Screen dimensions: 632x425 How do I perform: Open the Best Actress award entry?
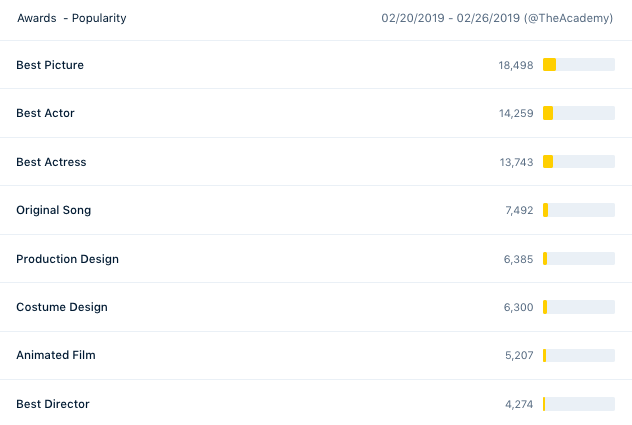coord(51,162)
